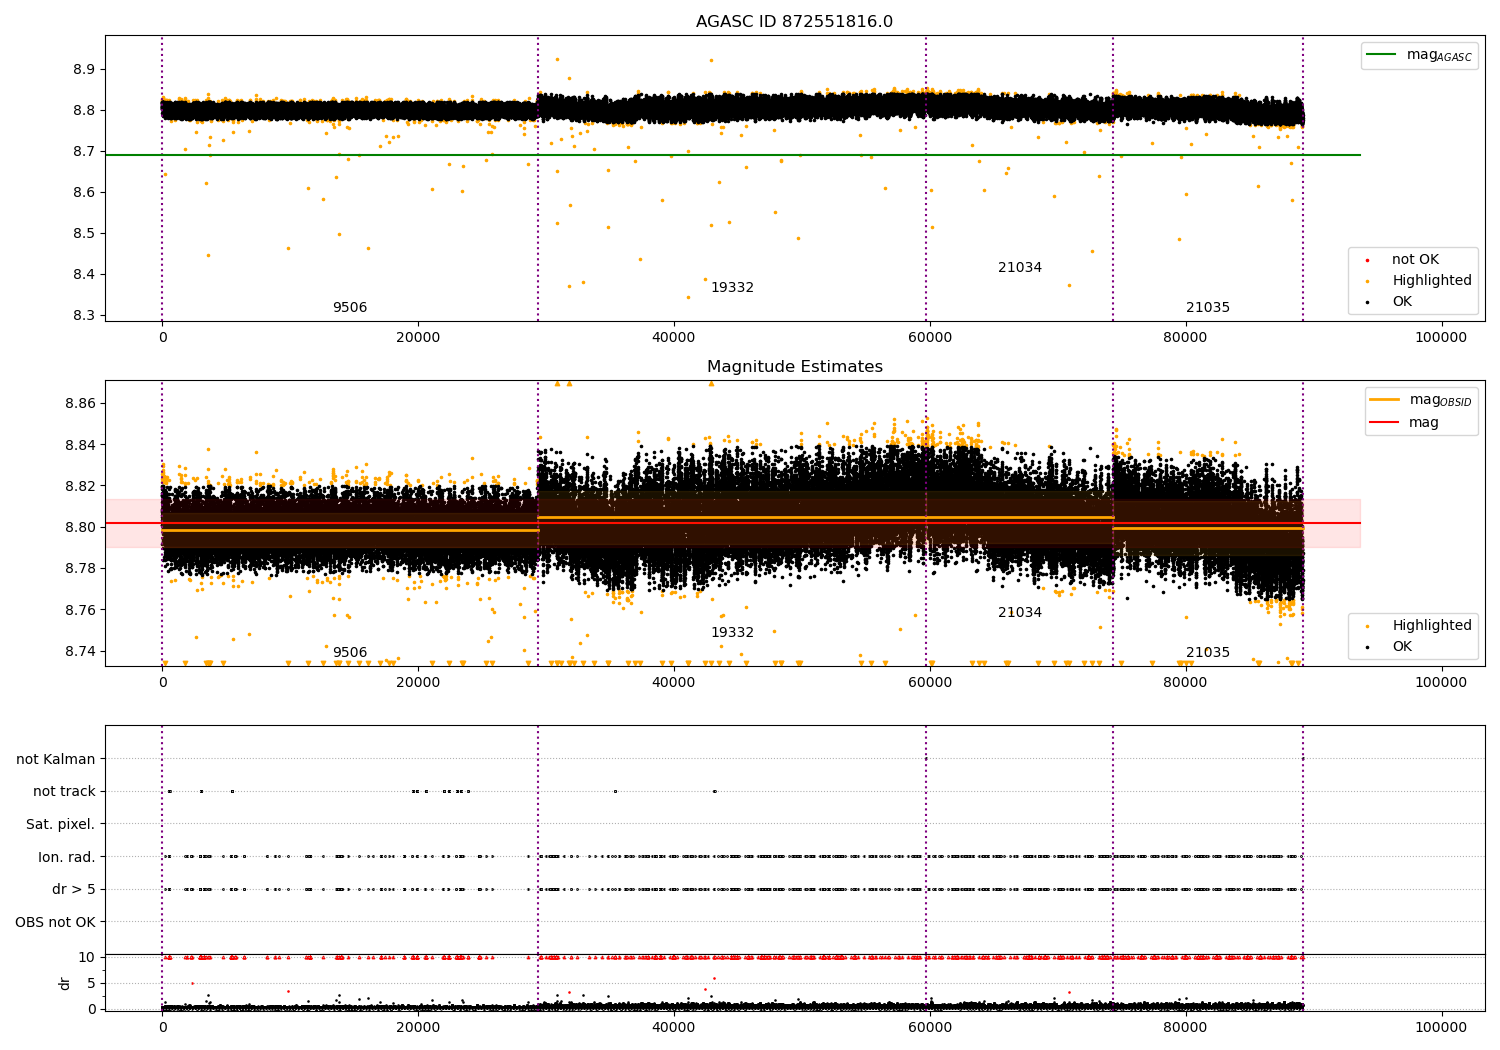Select Highlighted in the top plot legend

click(x=1432, y=281)
